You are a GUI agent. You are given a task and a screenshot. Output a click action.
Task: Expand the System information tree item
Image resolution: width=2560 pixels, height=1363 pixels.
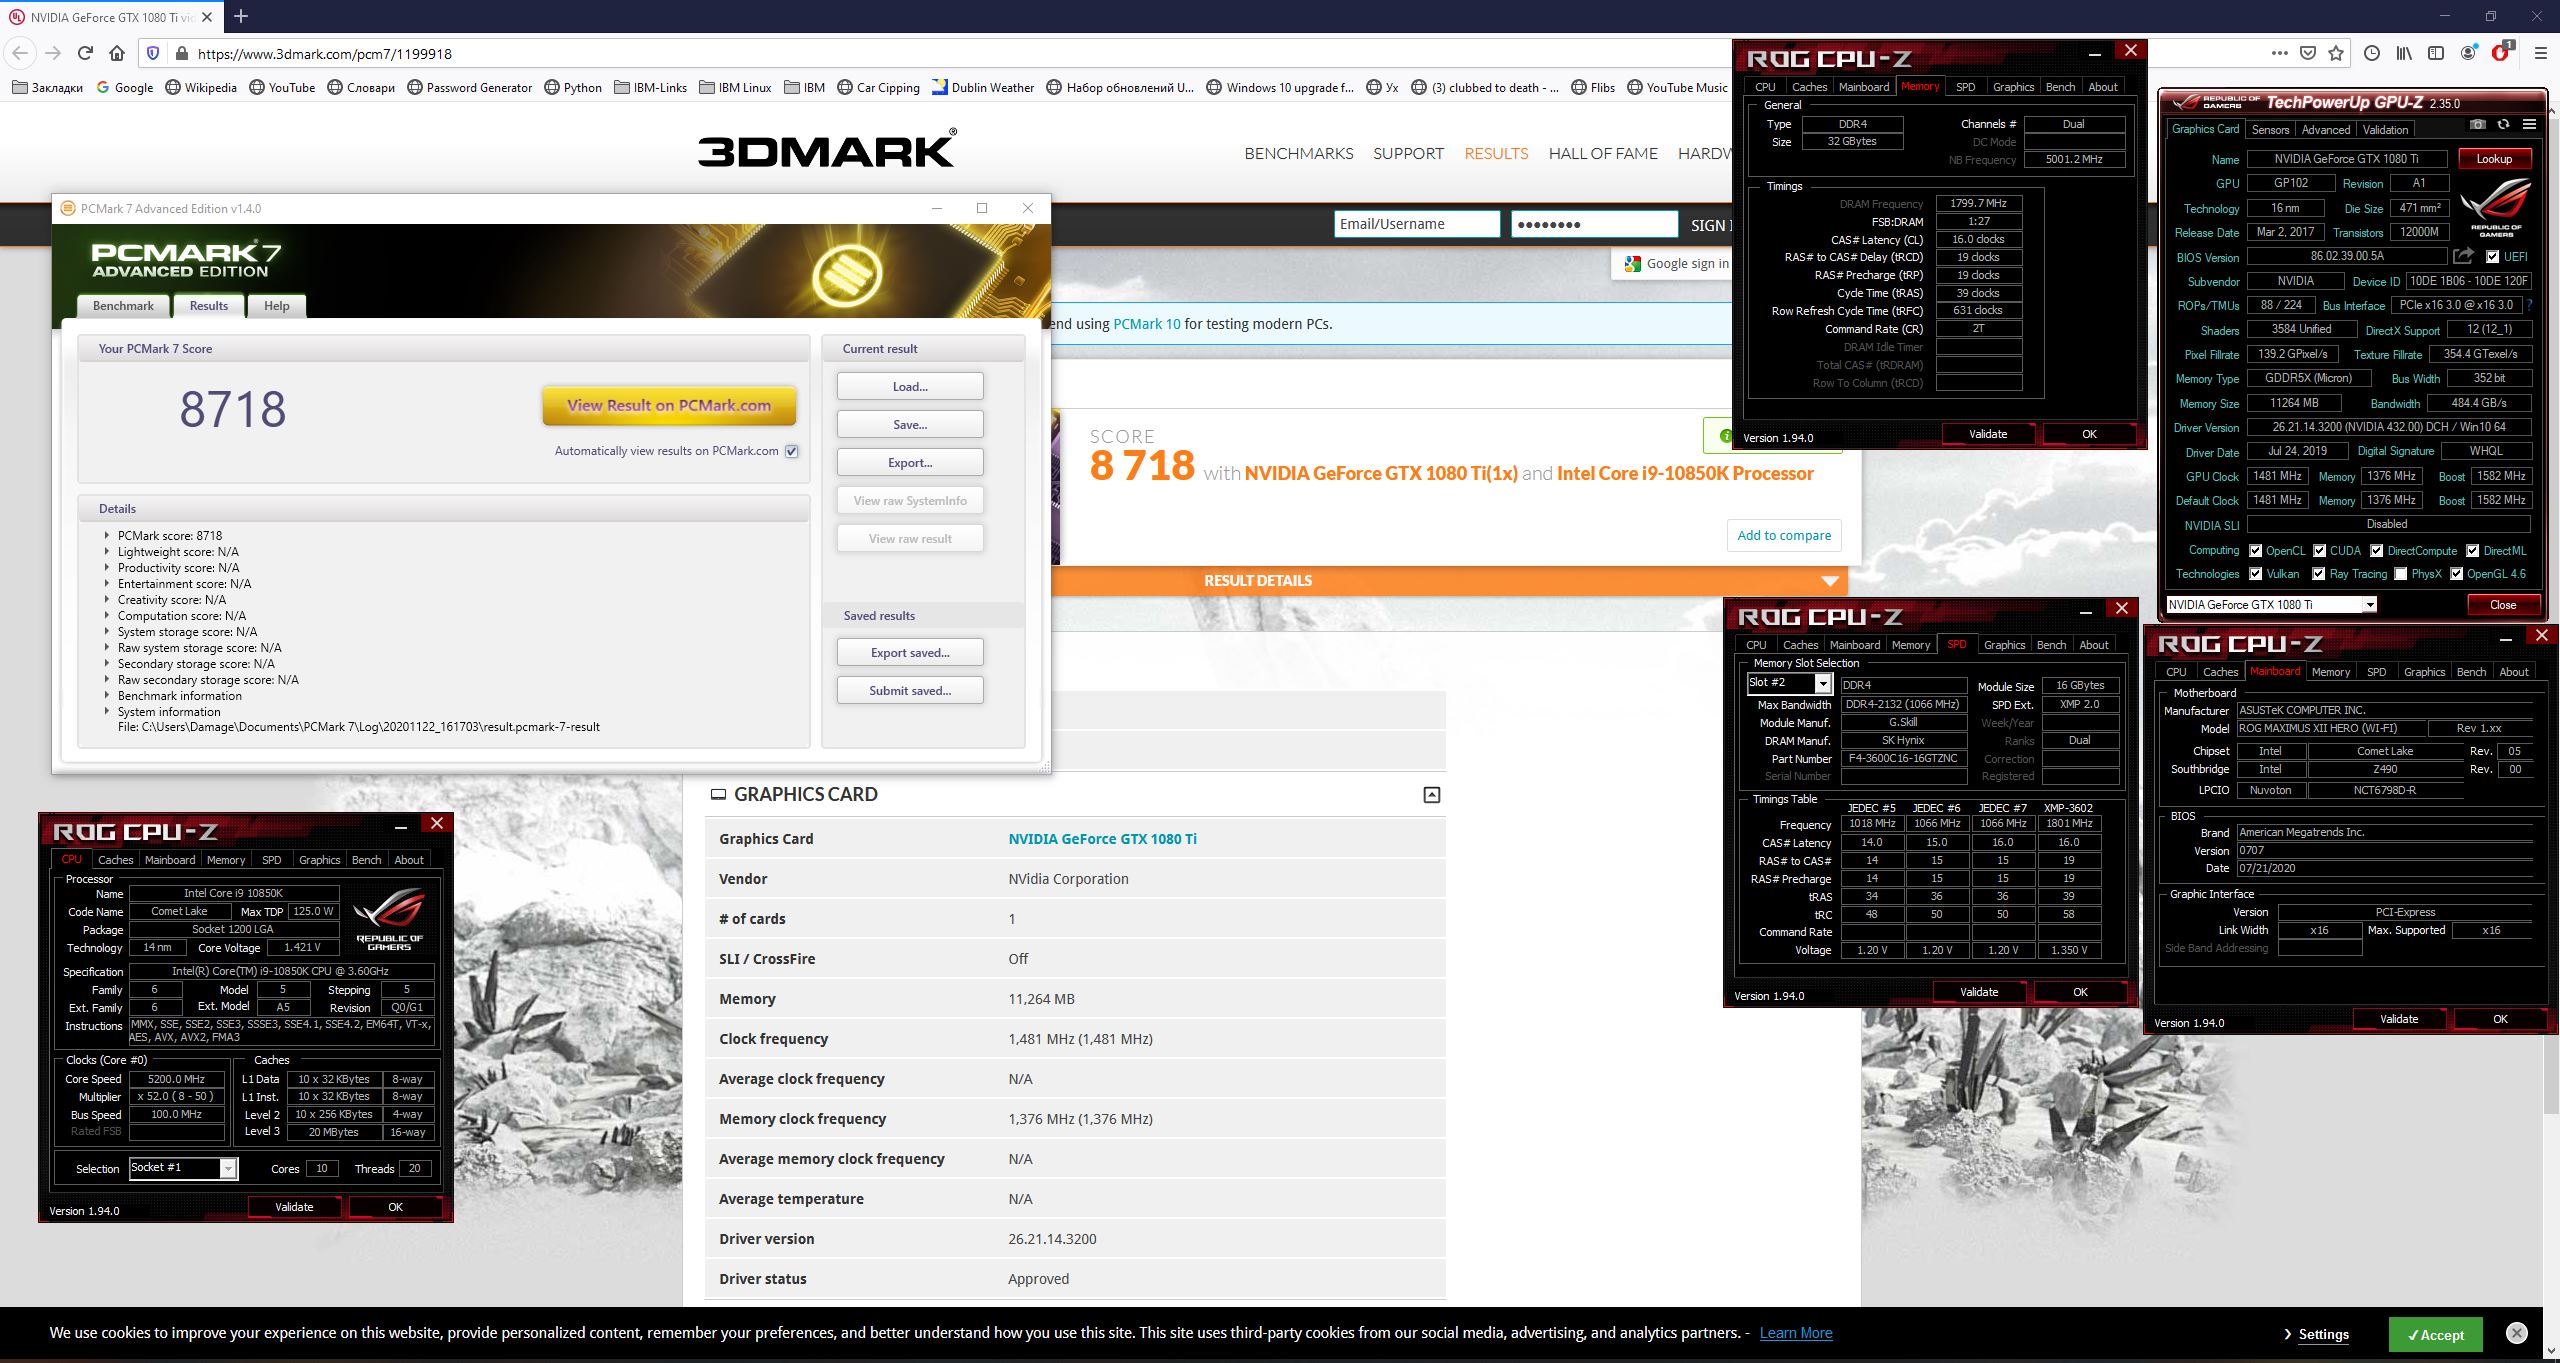click(107, 712)
